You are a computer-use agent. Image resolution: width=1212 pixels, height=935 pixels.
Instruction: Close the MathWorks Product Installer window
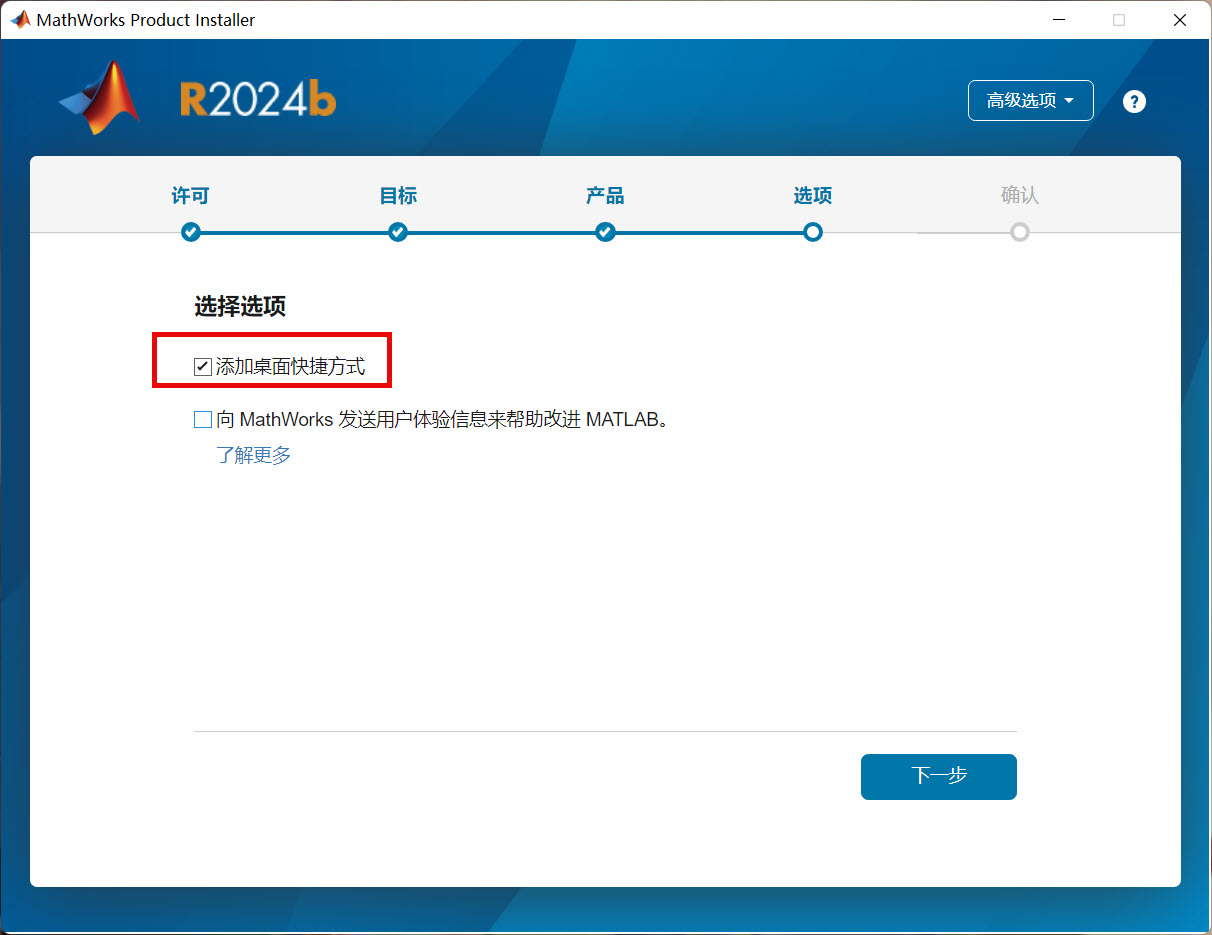(1180, 20)
